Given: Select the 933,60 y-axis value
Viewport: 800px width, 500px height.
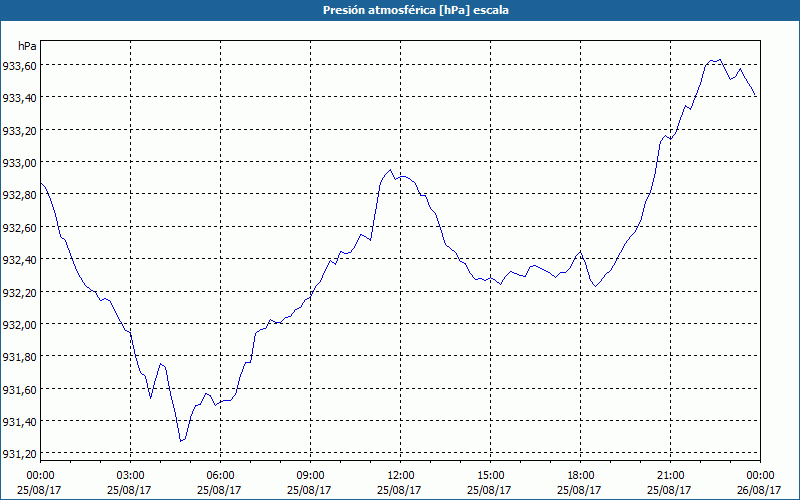Looking at the screenshot, I should pyautogui.click(x=19, y=65).
